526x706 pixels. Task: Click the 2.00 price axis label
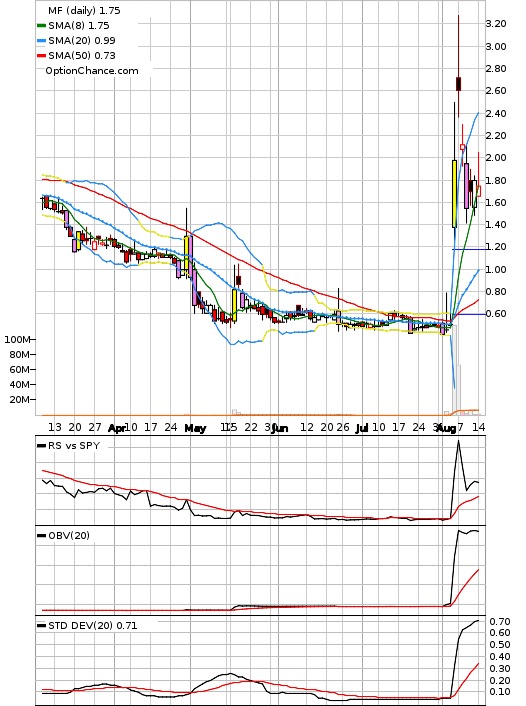click(496, 158)
